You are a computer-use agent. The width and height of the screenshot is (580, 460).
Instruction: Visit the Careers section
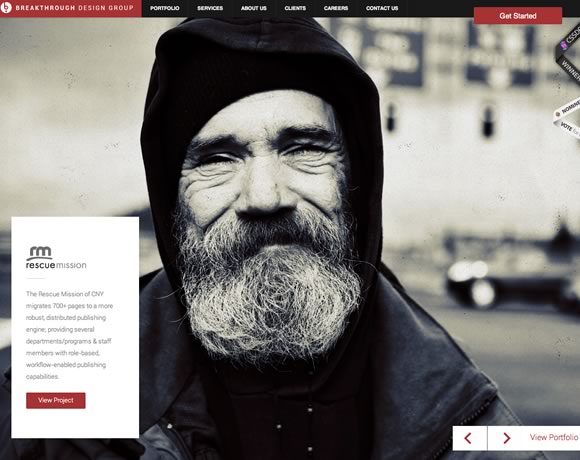pyautogui.click(x=336, y=8)
